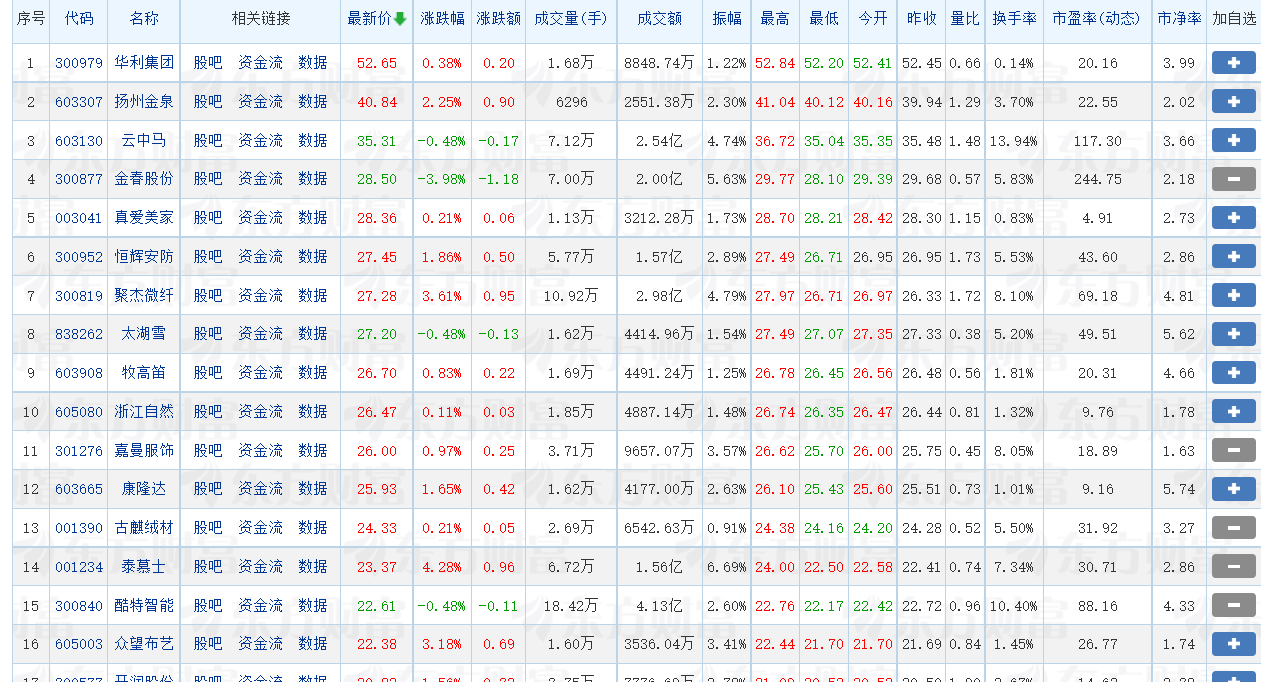This screenshot has height=682, width=1261.
Task: Select 10.92万 volume cell
Action: click(573, 296)
